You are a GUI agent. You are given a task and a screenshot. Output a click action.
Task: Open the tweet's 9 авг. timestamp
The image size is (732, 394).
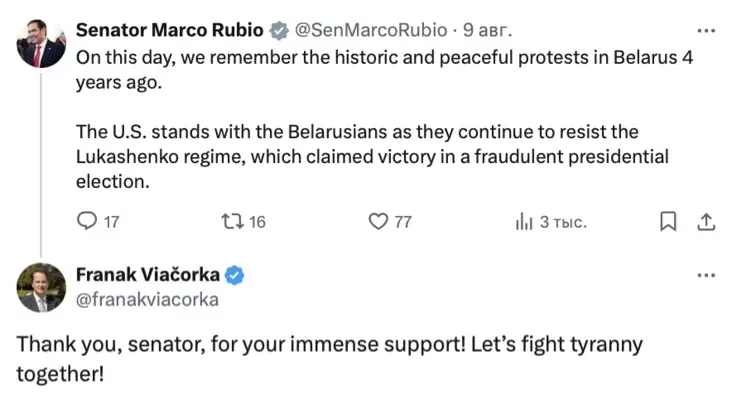click(487, 30)
